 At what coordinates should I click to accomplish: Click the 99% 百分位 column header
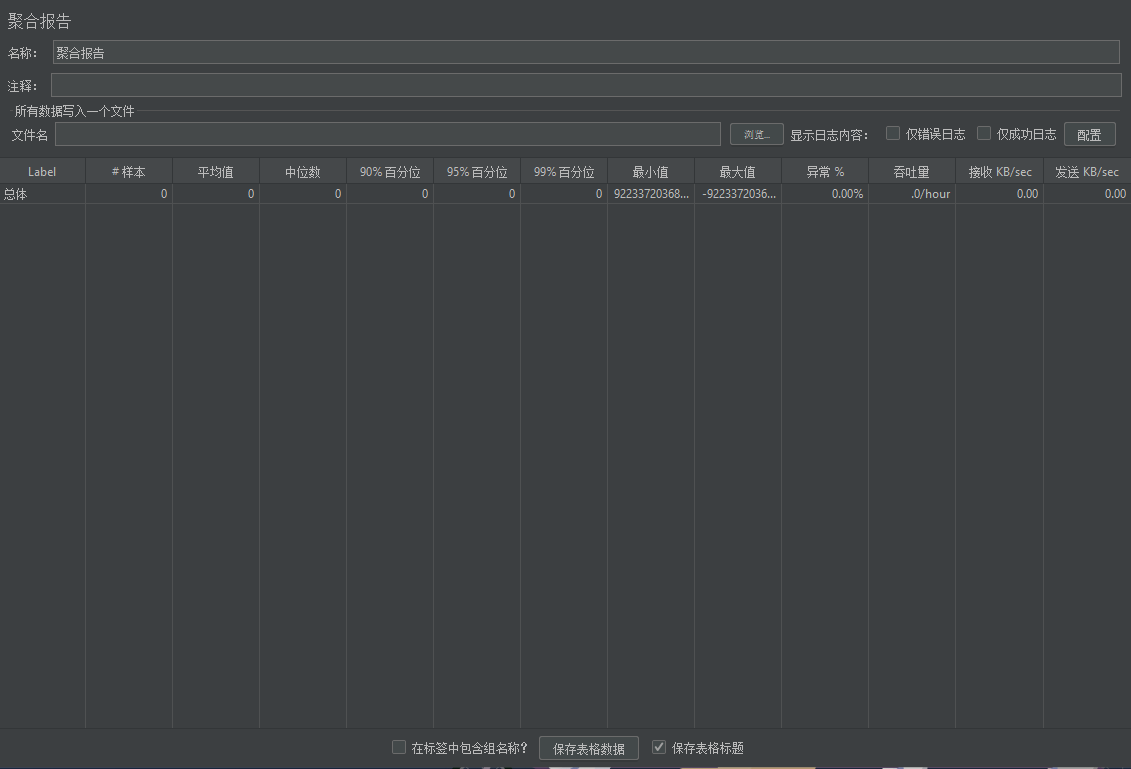click(564, 172)
